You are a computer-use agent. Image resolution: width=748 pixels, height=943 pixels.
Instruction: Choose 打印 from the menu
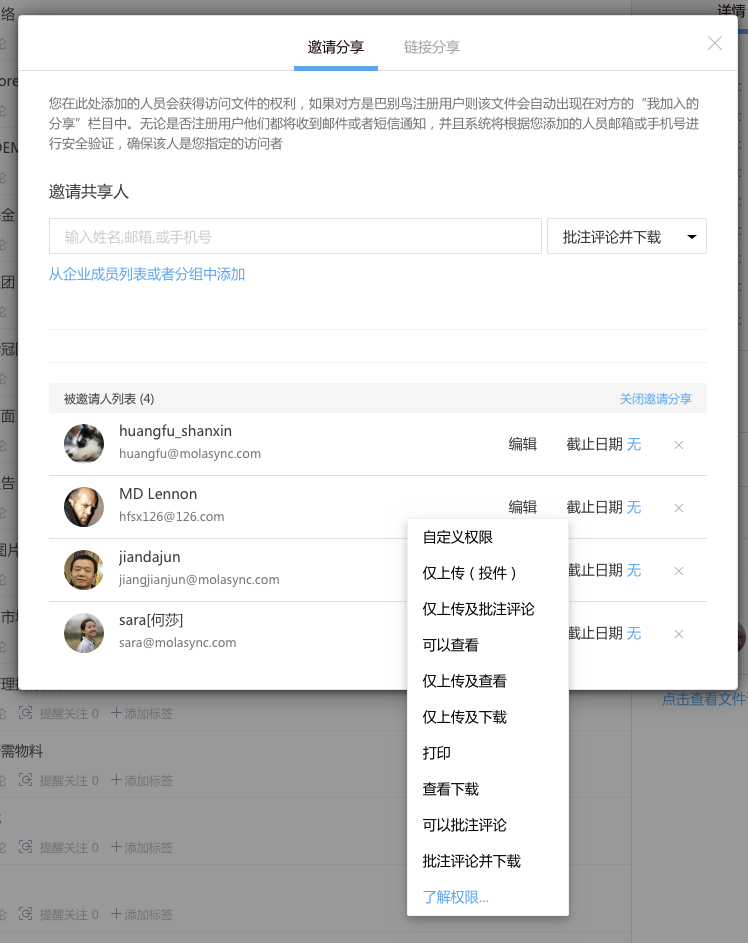tap(488, 753)
